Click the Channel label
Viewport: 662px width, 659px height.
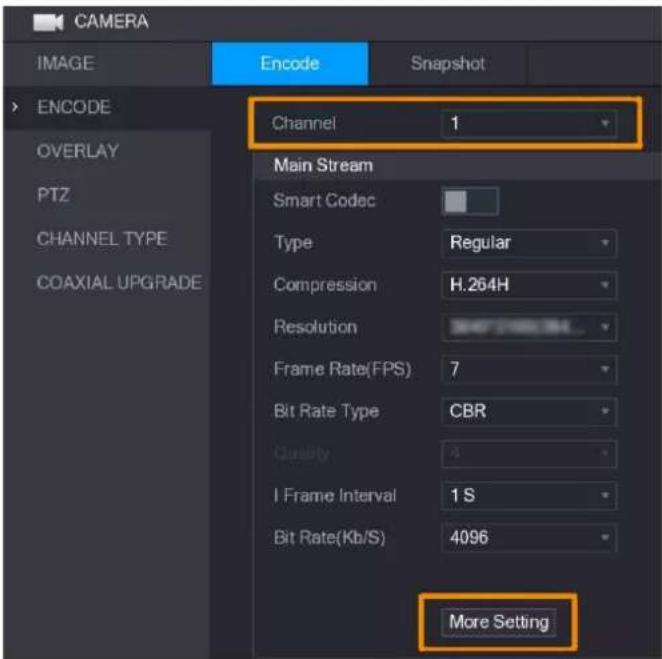coord(304,123)
